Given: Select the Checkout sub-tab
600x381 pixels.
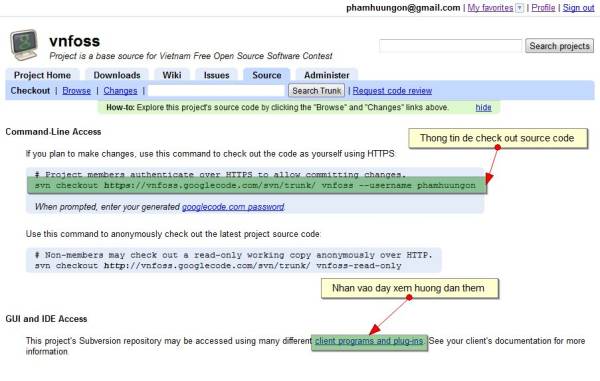Looking at the screenshot, I should coord(30,91).
